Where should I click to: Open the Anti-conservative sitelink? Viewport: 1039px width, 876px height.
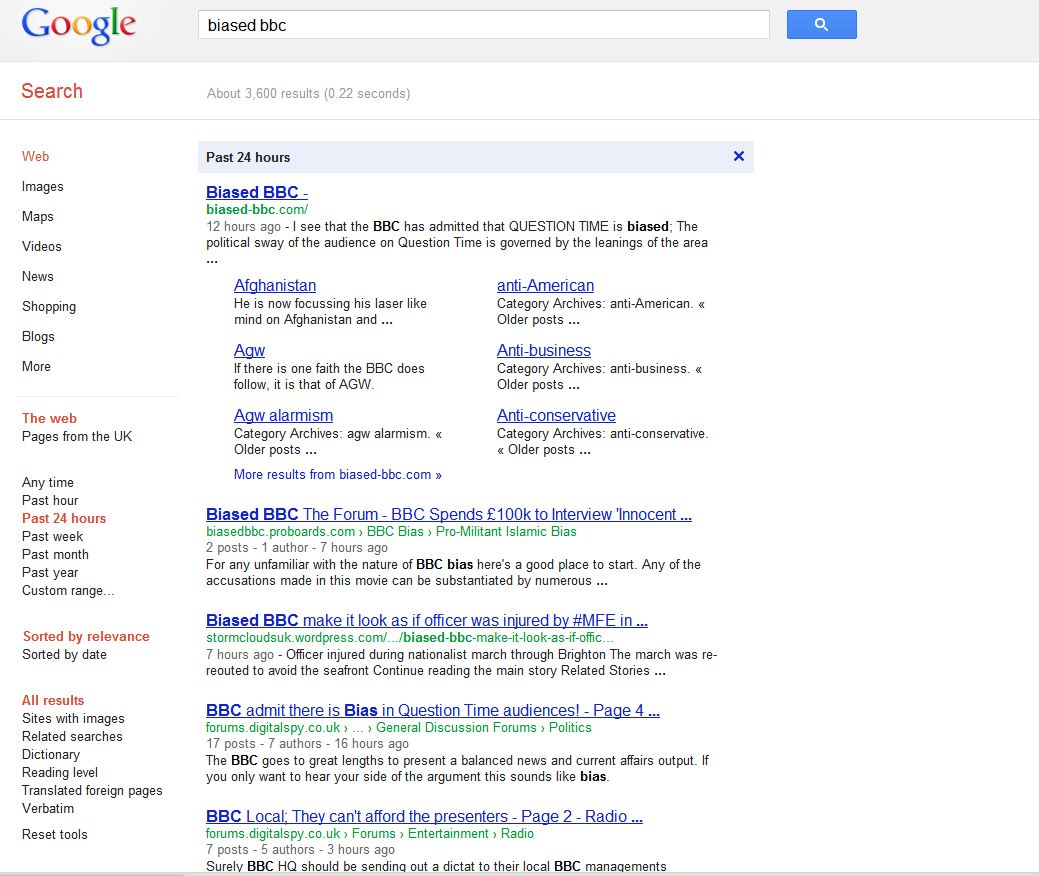point(557,415)
